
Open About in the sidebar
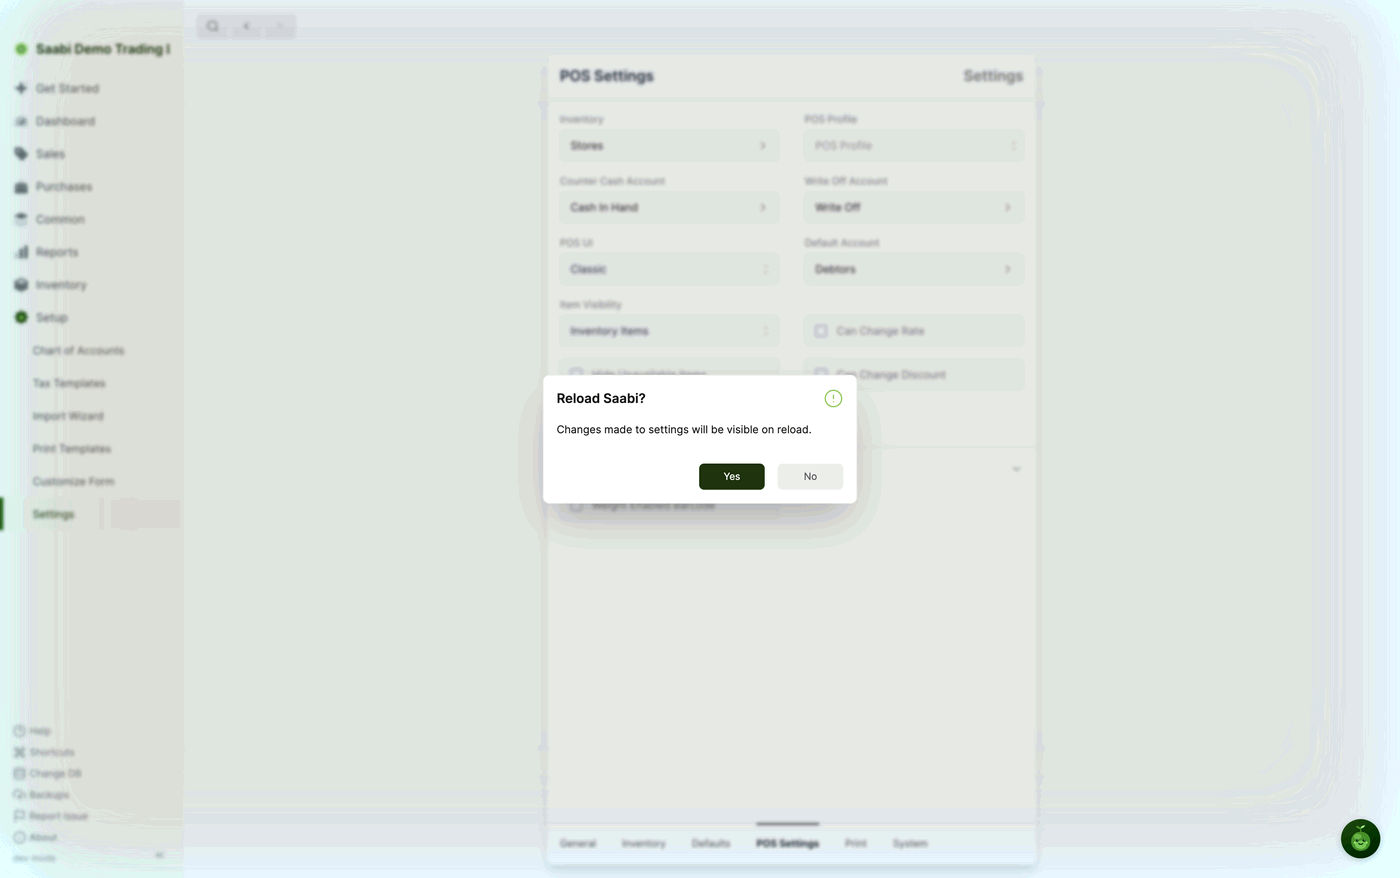pyautogui.click(x=35, y=837)
